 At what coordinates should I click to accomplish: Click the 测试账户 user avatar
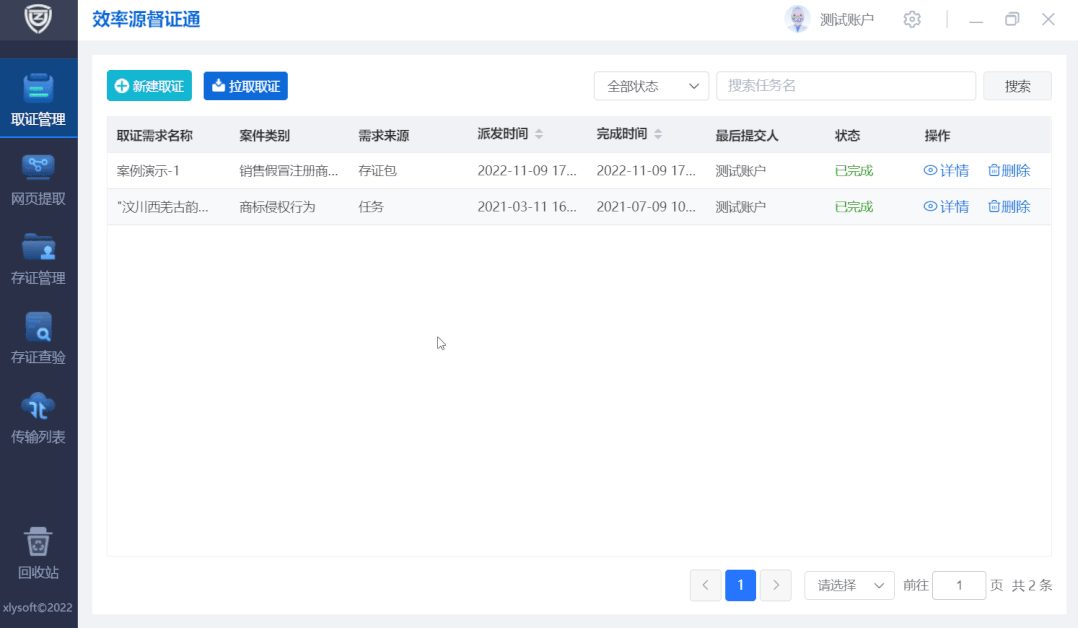(797, 19)
